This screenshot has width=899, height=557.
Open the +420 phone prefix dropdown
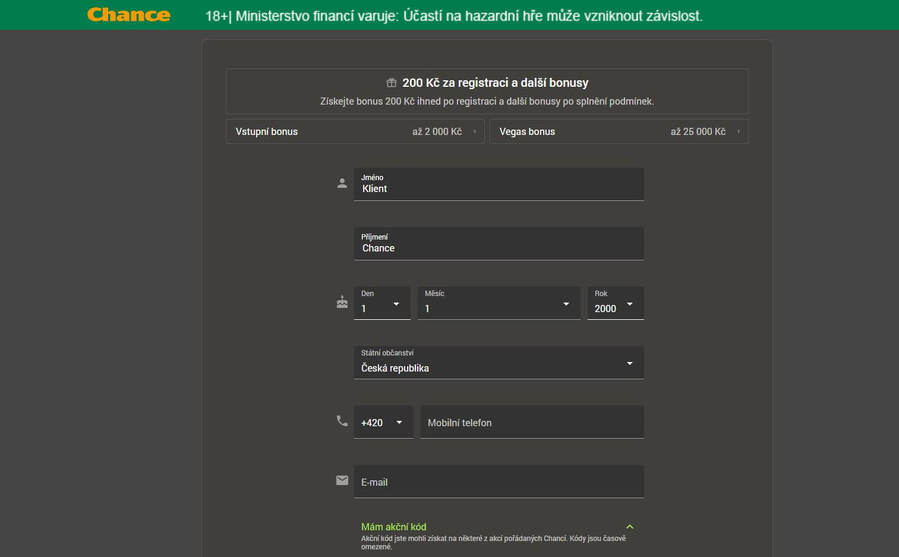pyautogui.click(x=383, y=422)
